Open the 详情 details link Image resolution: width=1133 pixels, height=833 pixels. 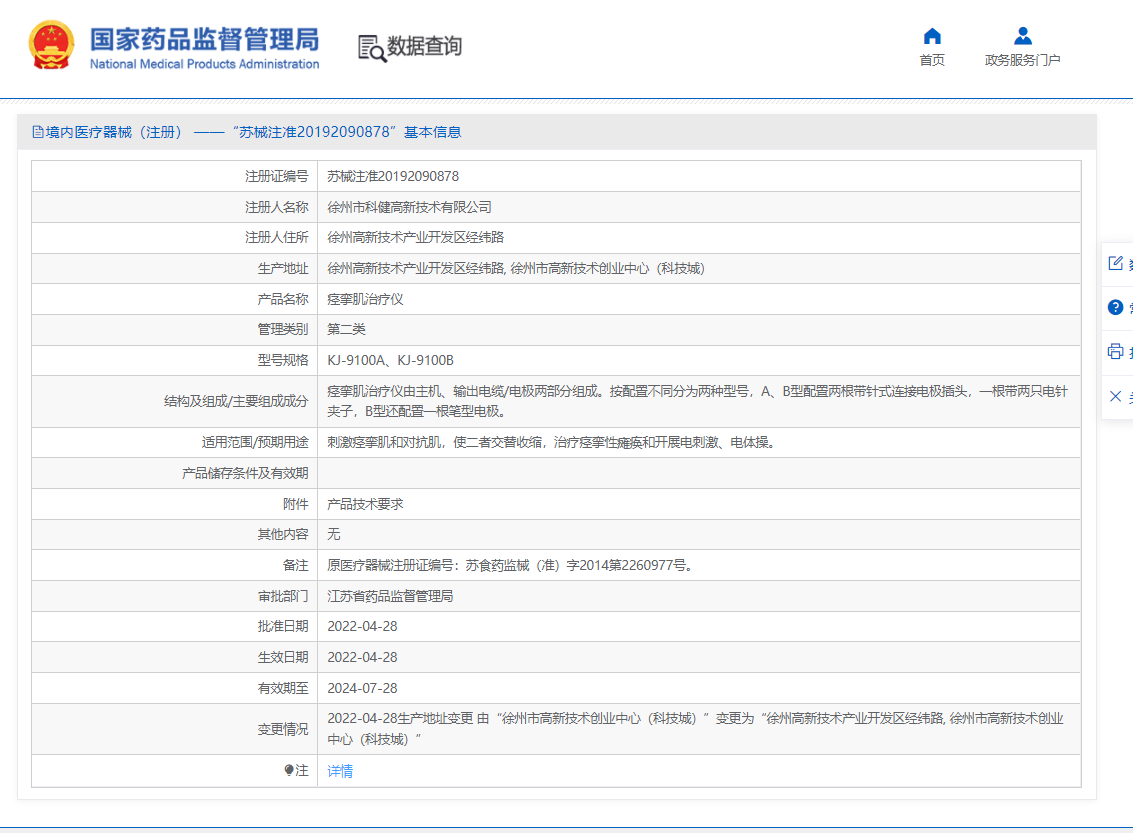click(340, 772)
